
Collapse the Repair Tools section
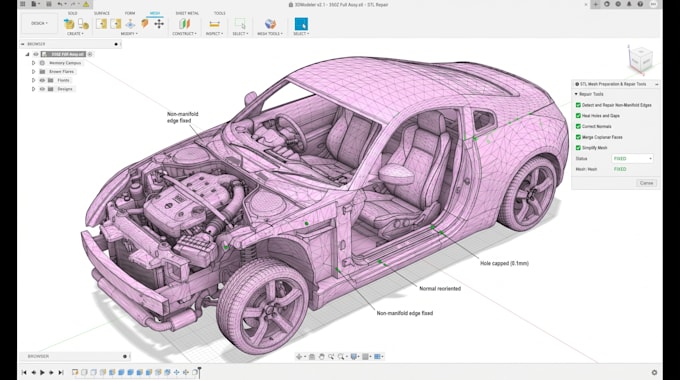(576, 94)
